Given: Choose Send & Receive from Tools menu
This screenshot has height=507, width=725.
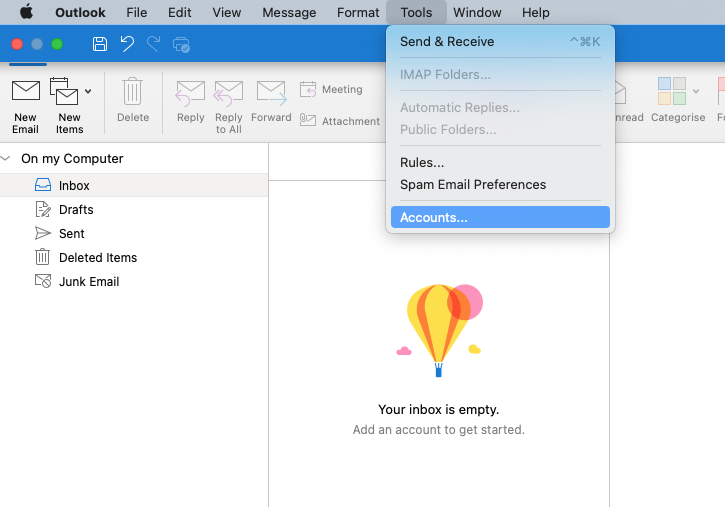Looking at the screenshot, I should point(500,42).
